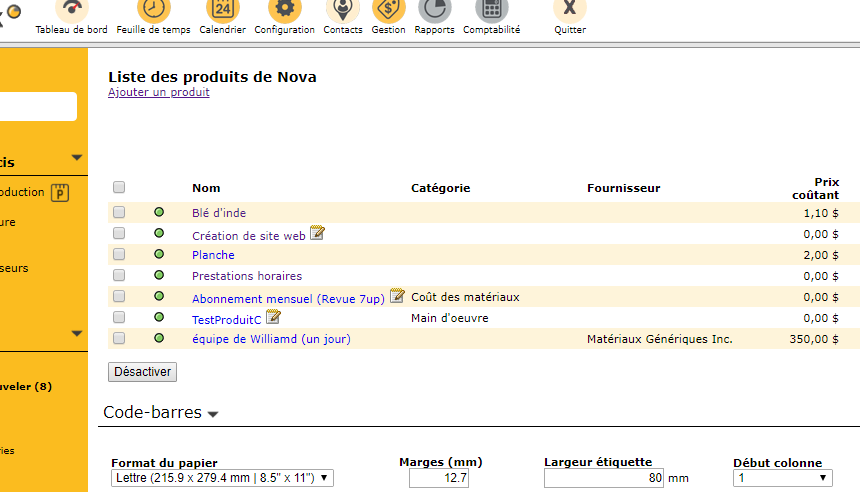Open the Comptabilité calculator icon

coord(491,10)
